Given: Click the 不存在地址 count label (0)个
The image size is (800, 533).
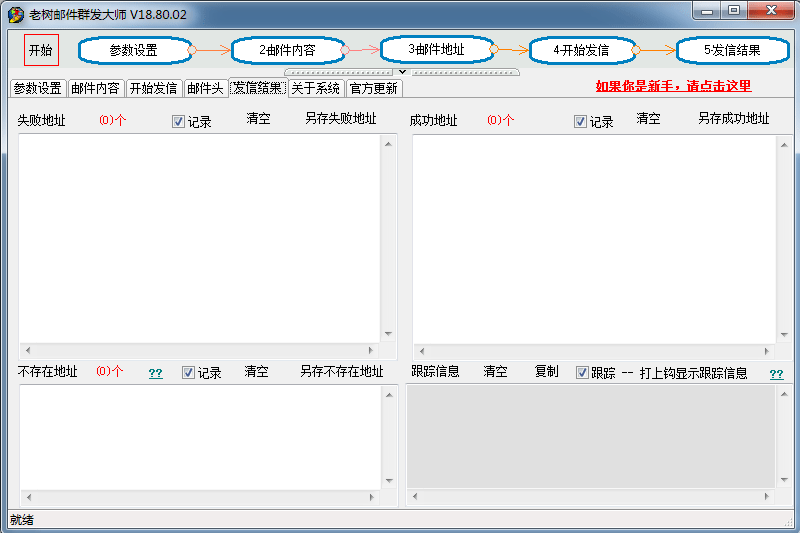Looking at the screenshot, I should point(110,371).
